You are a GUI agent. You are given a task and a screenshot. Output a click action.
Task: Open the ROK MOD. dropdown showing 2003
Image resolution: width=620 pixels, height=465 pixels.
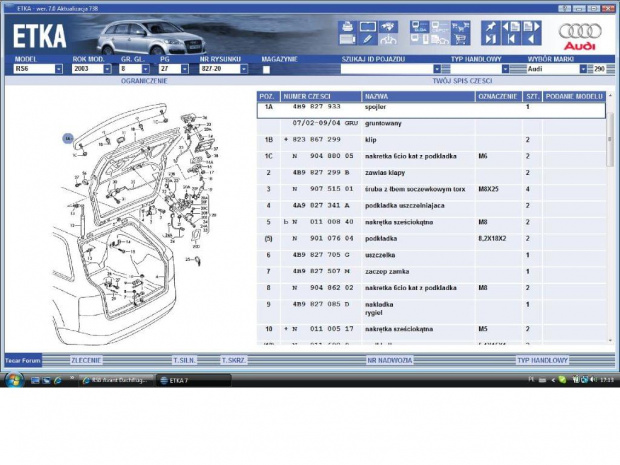pyautogui.click(x=107, y=69)
